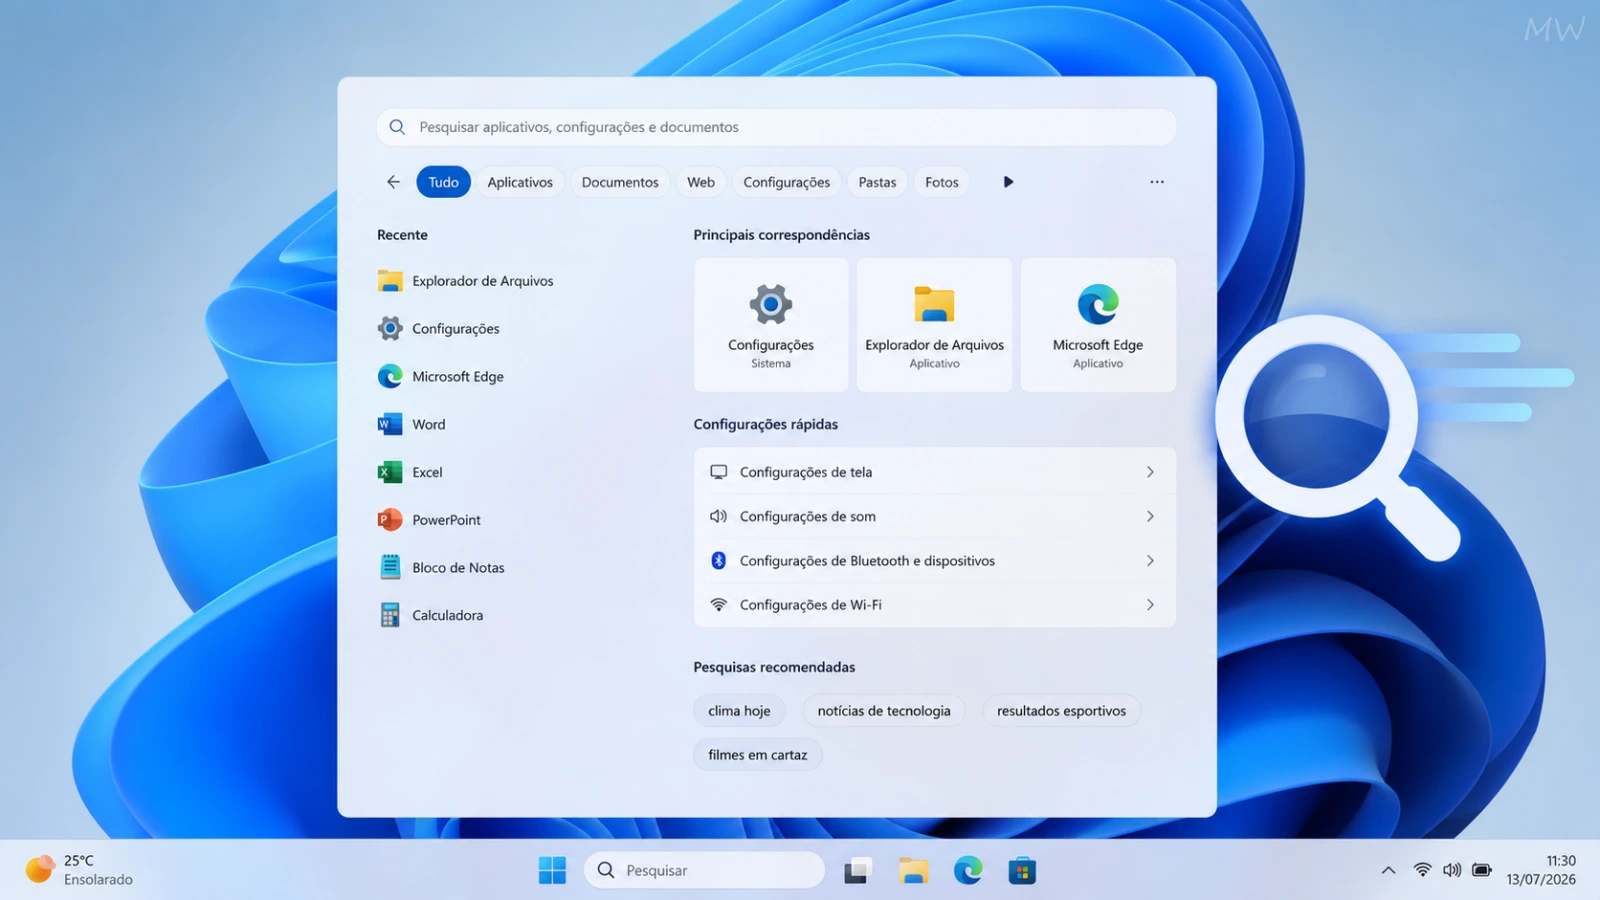1600x900 pixels.
Task: Open Configurações gear icon in Recente list
Action: point(390,328)
